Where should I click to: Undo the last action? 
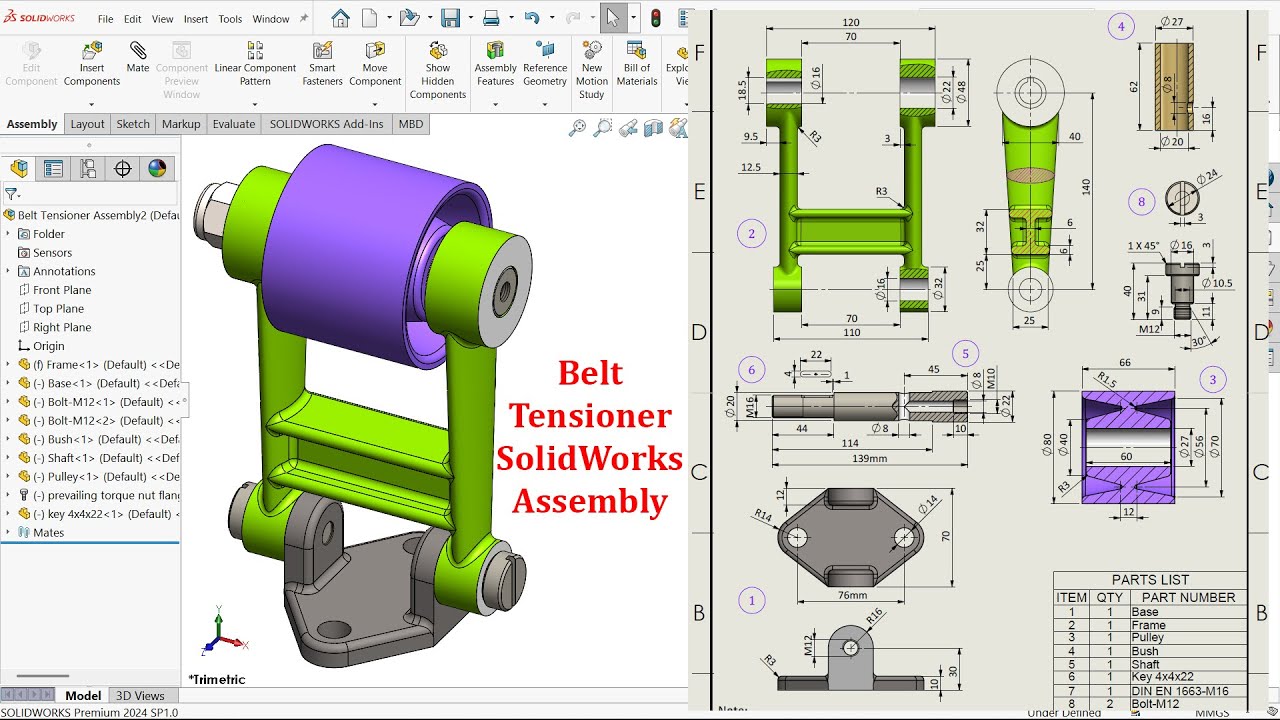click(x=531, y=18)
